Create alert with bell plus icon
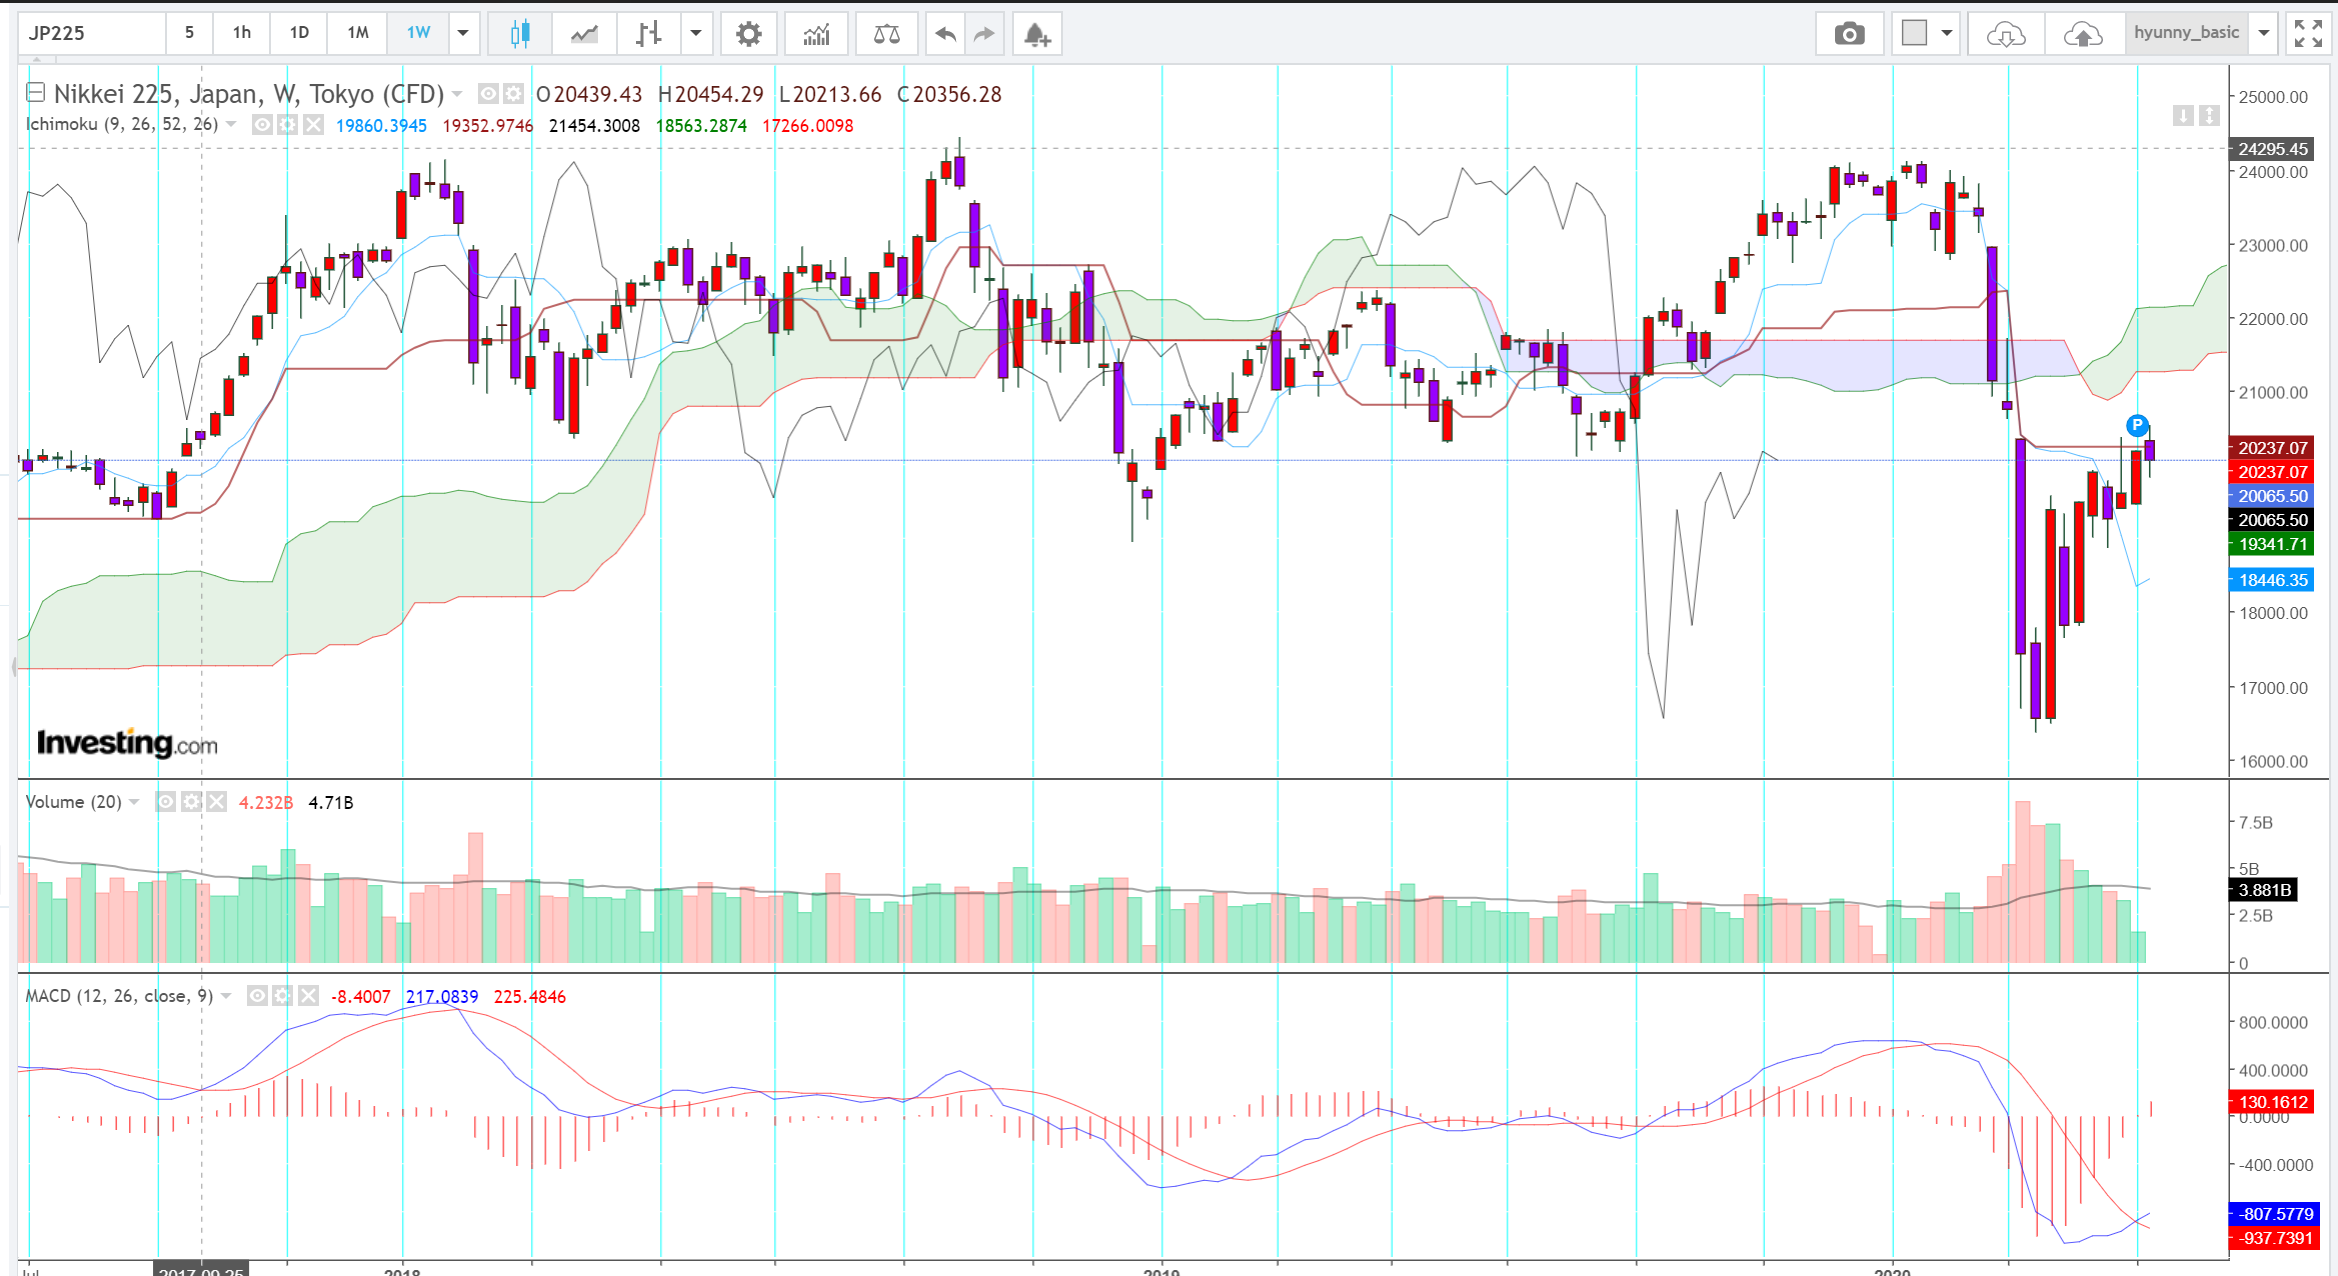The height and width of the screenshot is (1276, 2338). (x=1037, y=34)
